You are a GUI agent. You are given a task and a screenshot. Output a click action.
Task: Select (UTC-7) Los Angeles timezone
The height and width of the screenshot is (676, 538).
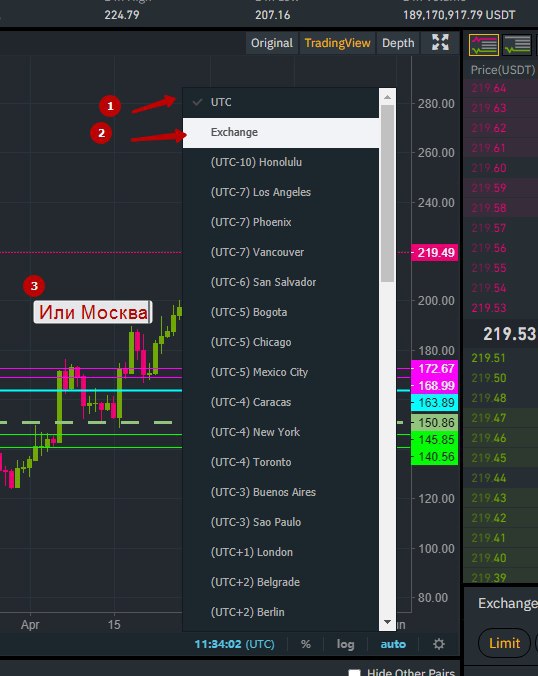point(281,192)
